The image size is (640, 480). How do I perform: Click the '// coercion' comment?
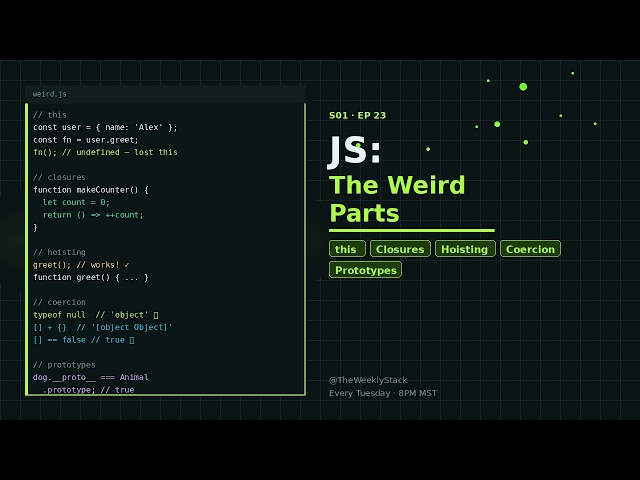pyautogui.click(x=59, y=302)
